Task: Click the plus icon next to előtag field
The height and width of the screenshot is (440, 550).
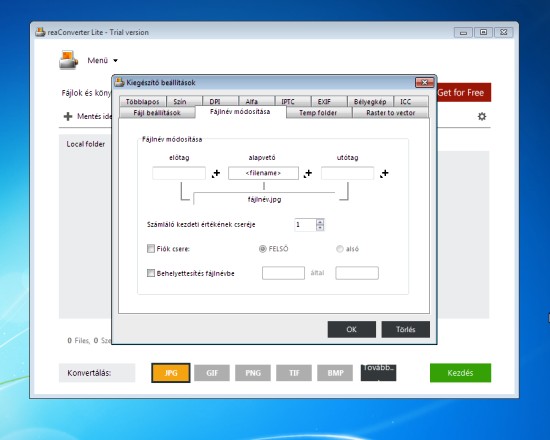Action: pos(216,173)
